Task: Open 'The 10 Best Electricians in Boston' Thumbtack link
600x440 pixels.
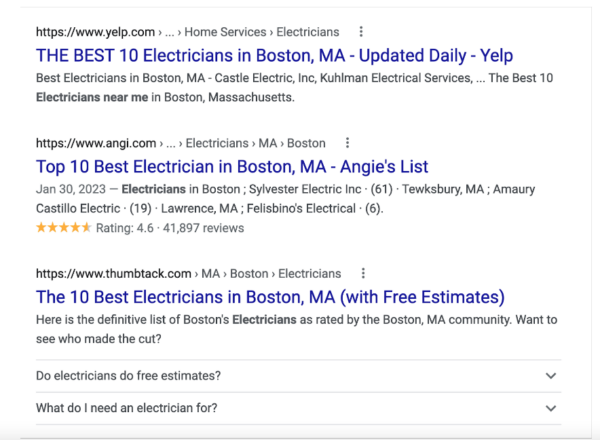Action: coord(270,297)
